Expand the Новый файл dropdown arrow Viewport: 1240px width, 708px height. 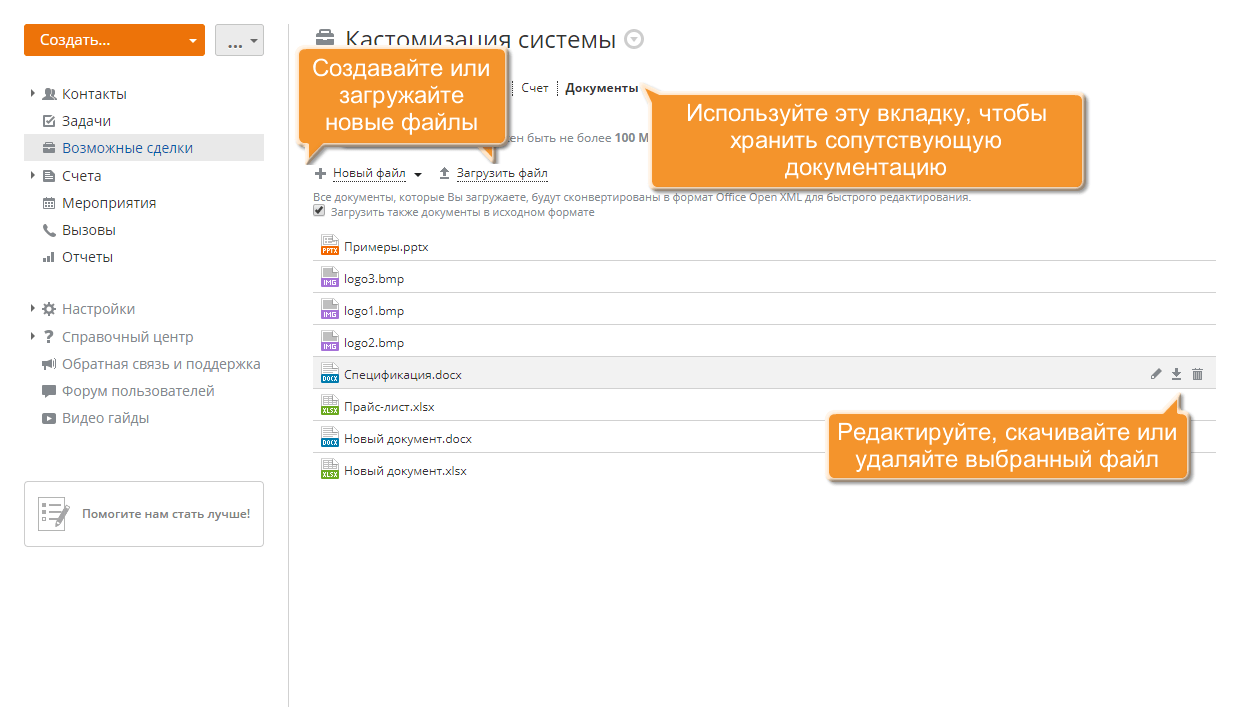point(418,175)
